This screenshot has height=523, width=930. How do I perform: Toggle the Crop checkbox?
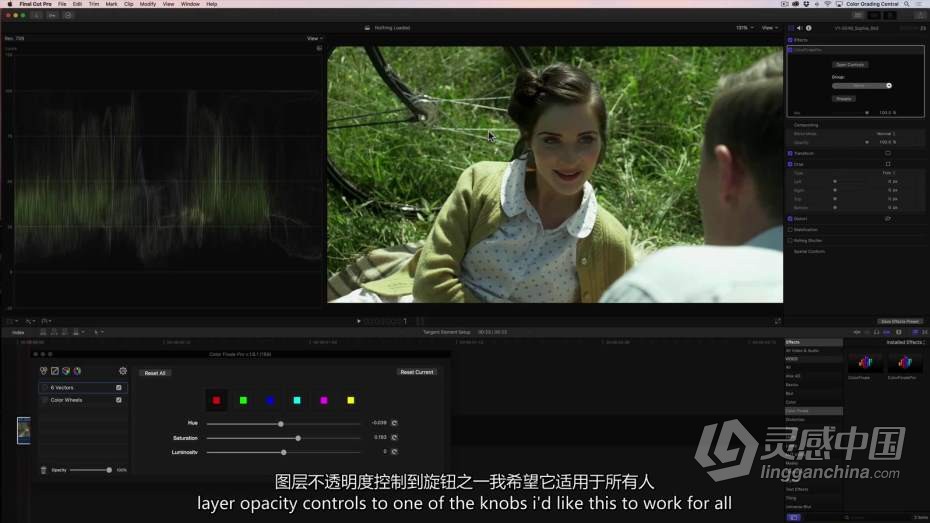[x=790, y=164]
